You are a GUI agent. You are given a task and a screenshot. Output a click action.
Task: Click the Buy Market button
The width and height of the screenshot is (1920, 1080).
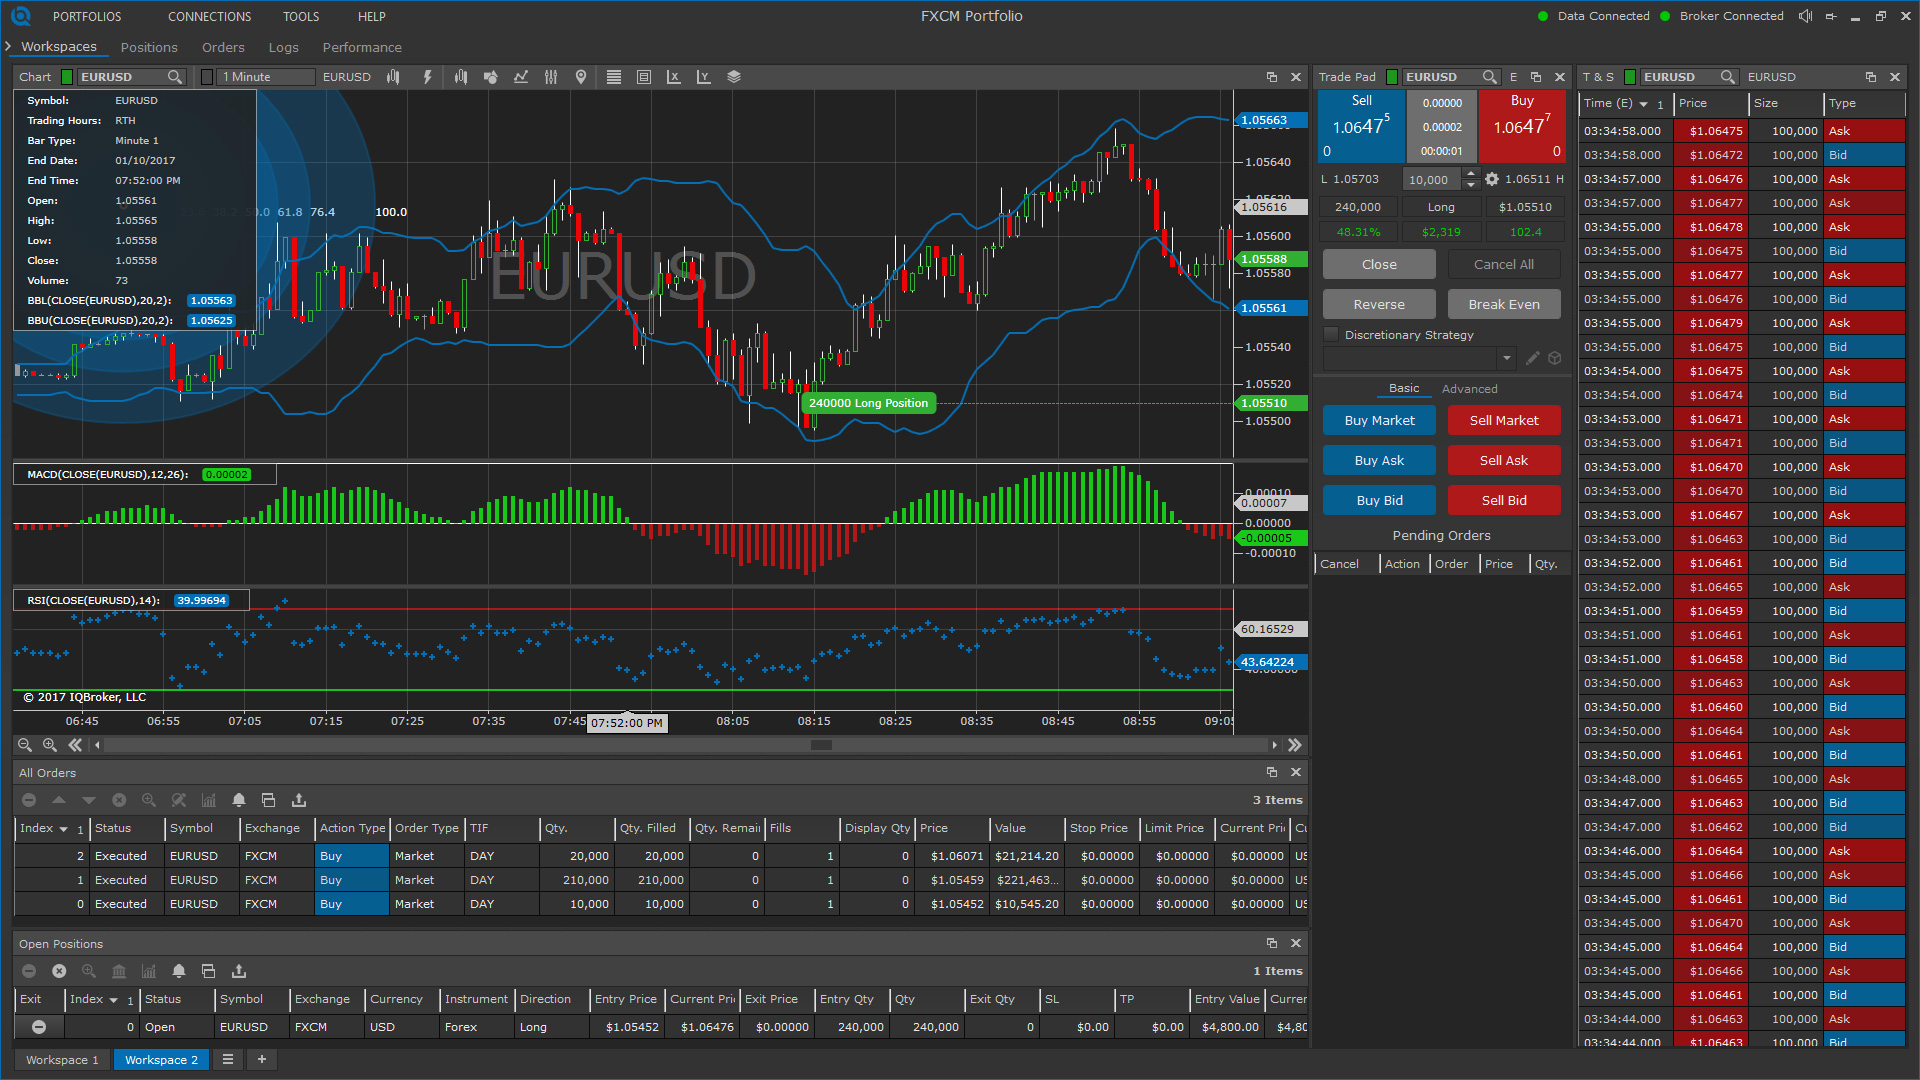tap(1379, 420)
